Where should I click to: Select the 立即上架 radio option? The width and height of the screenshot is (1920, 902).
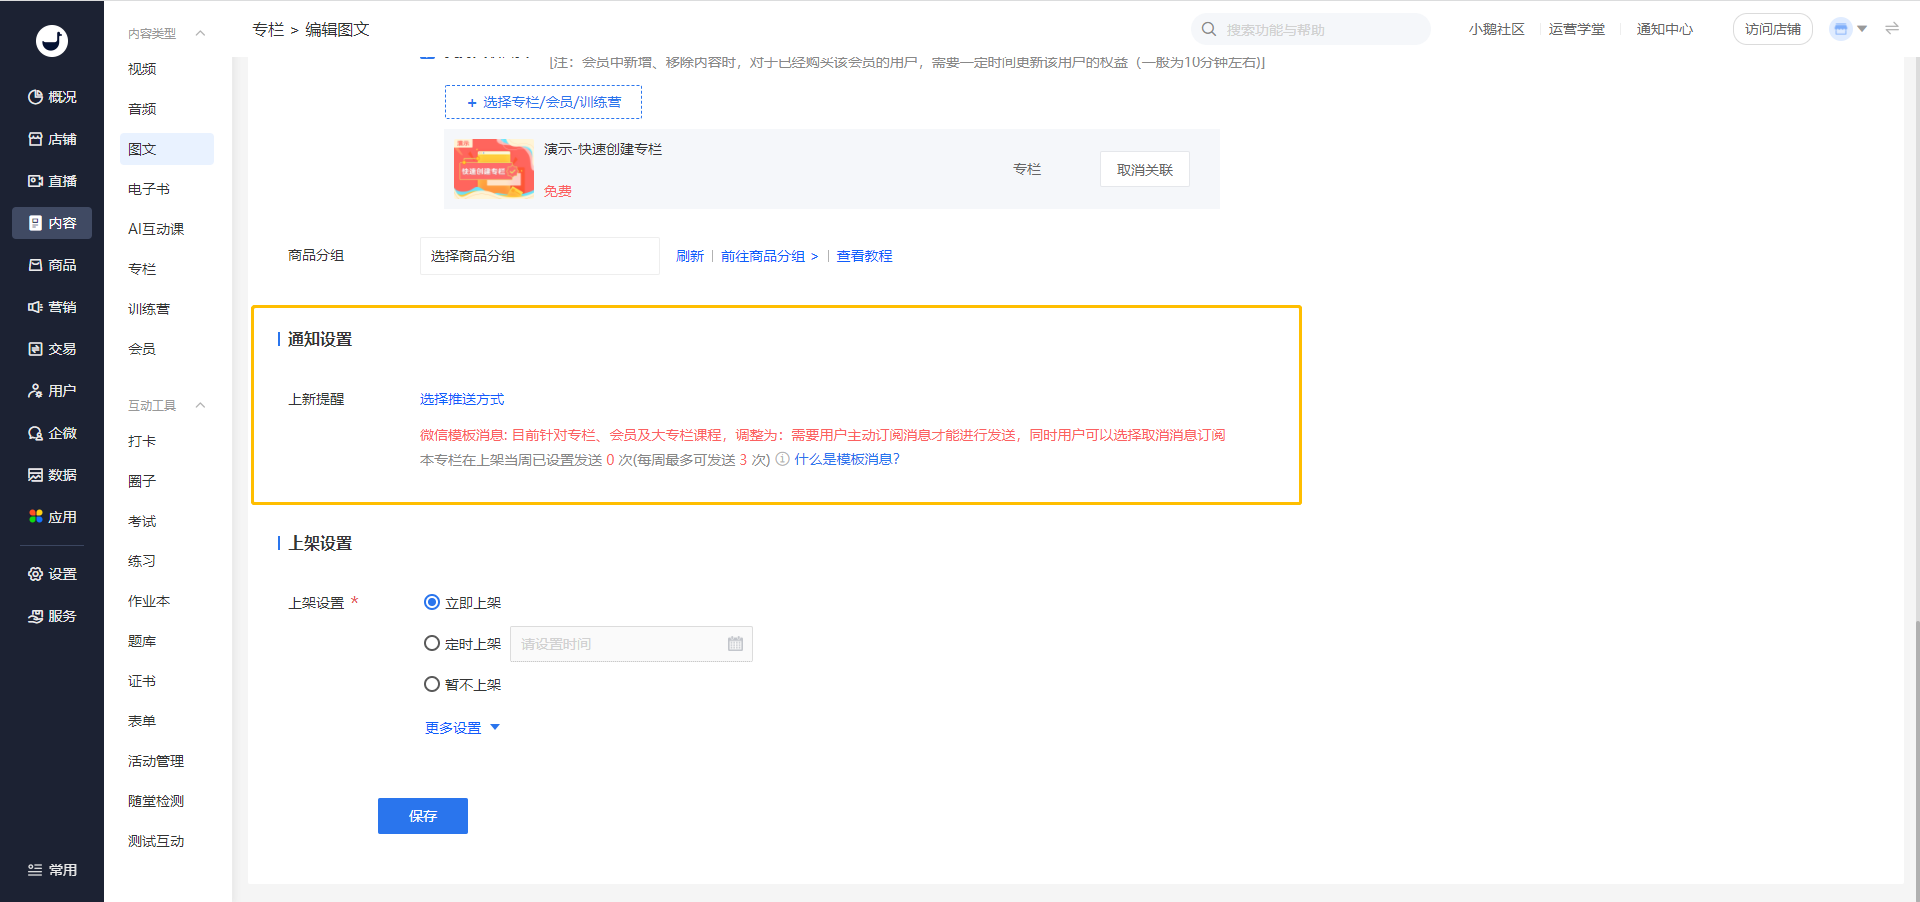coord(432,602)
